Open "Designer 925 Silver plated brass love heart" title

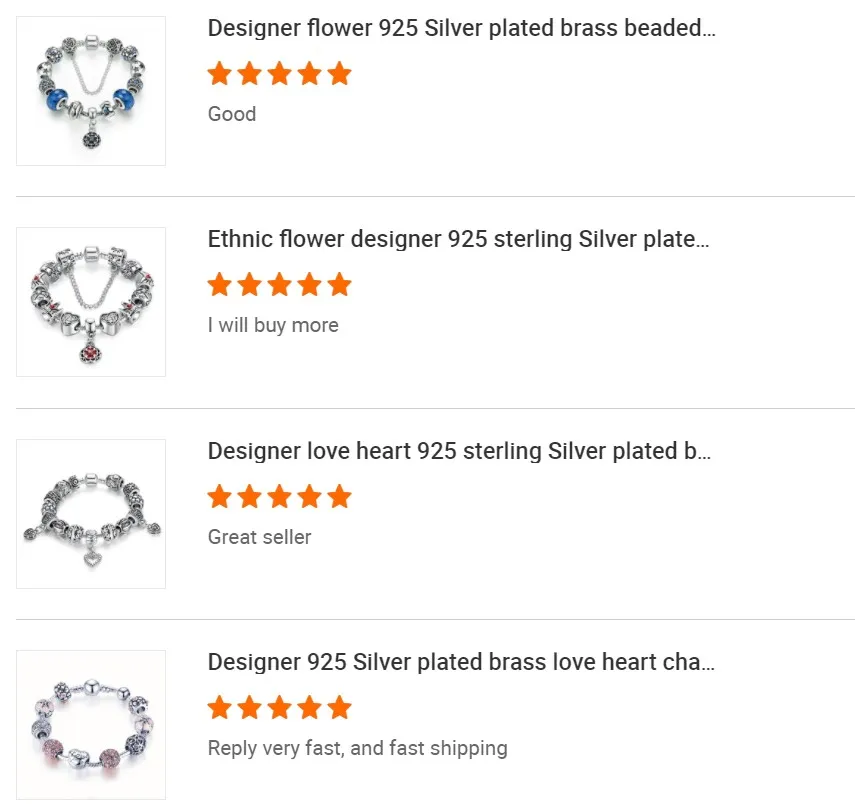(461, 662)
